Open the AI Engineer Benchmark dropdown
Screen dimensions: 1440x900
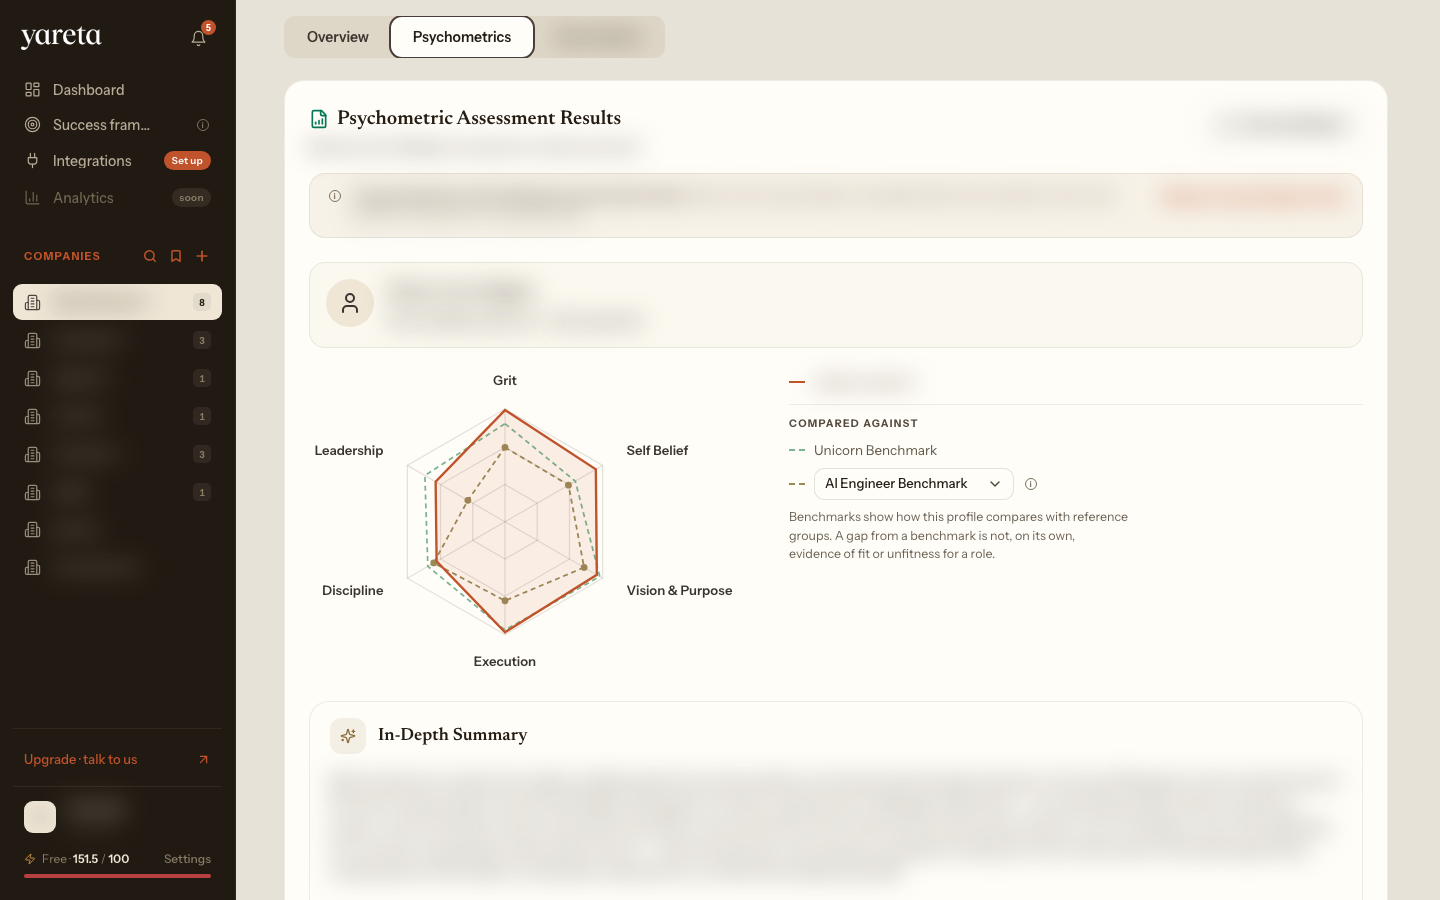(x=913, y=484)
